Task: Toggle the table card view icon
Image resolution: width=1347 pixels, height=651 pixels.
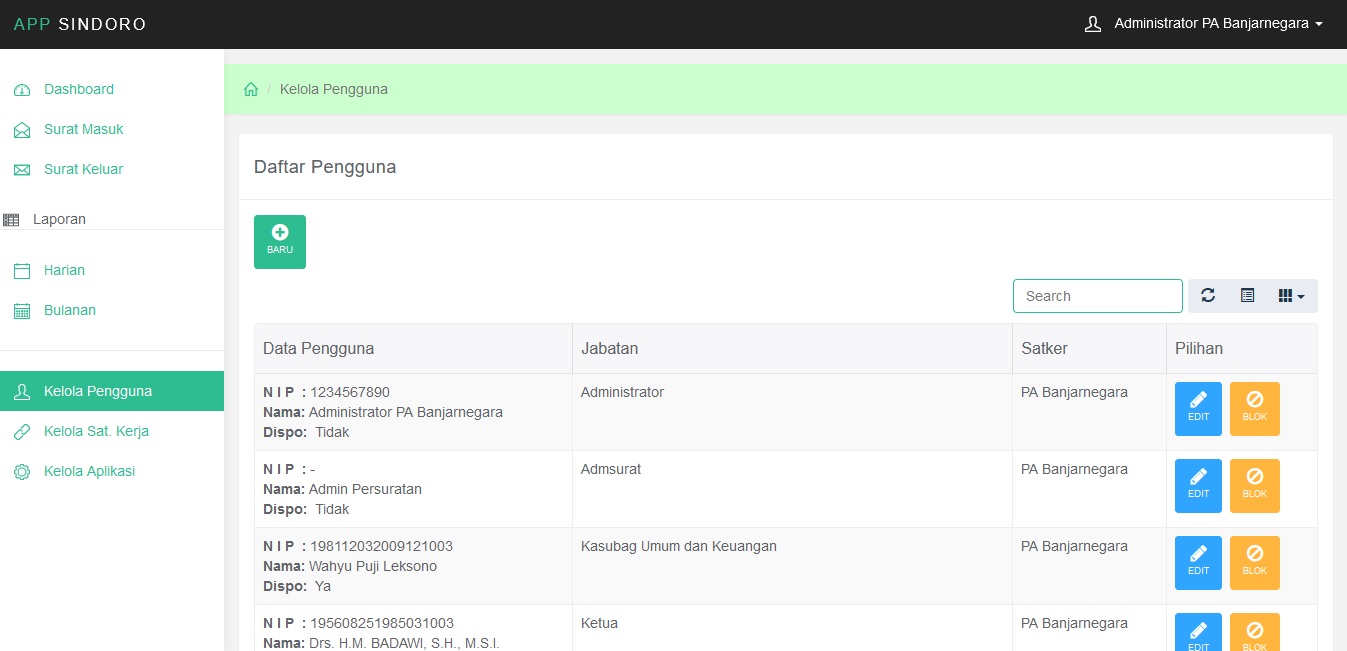Action: coord(1247,296)
